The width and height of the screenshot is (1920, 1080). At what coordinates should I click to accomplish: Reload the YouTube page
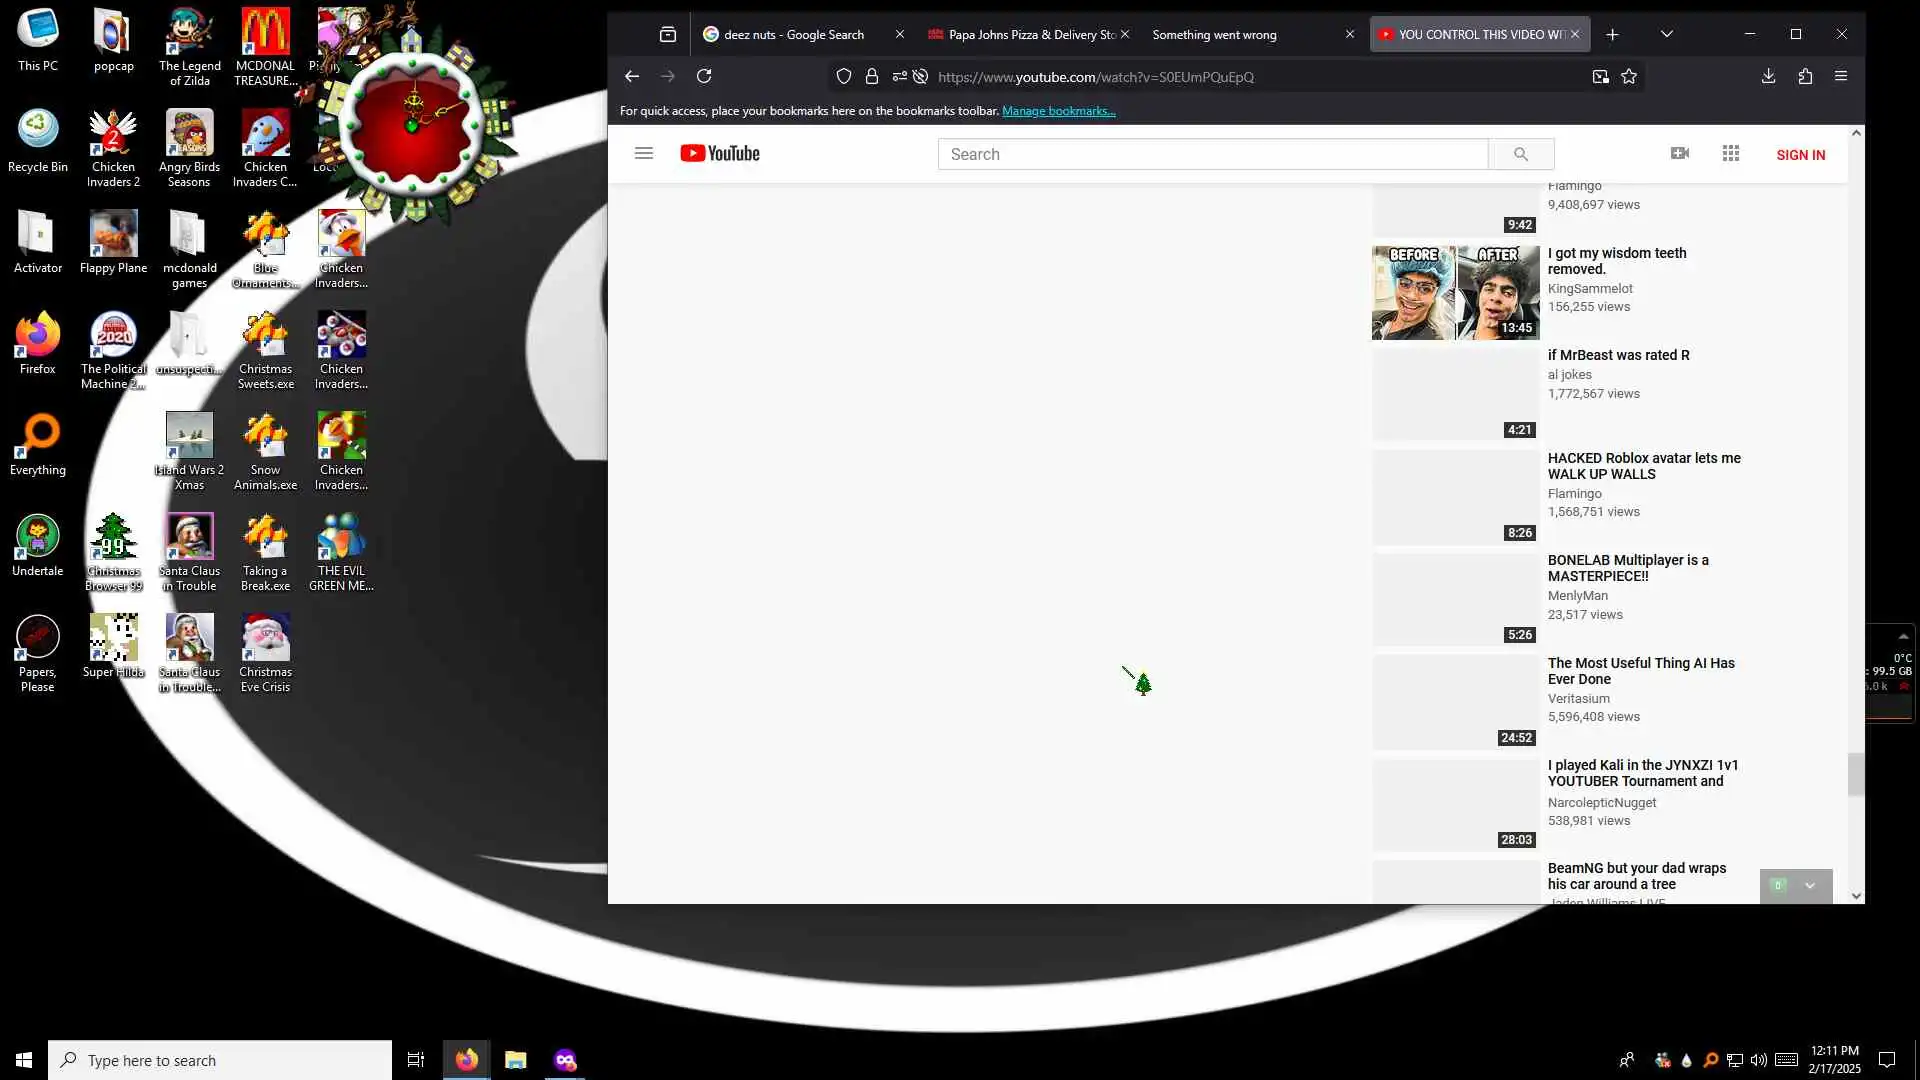click(x=704, y=76)
